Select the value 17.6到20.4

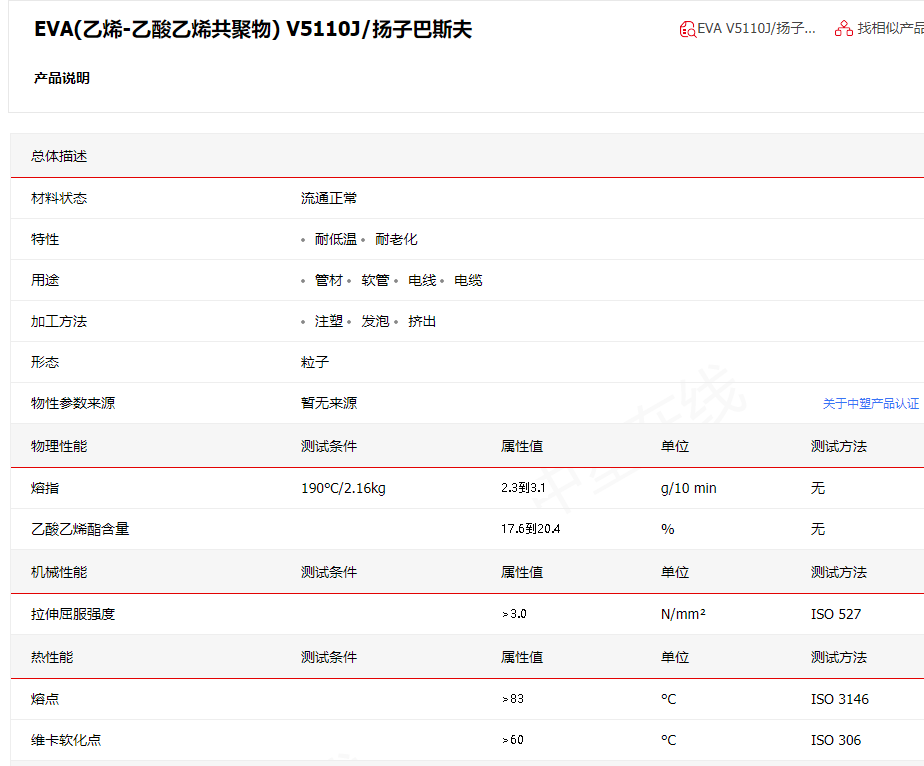coord(530,529)
